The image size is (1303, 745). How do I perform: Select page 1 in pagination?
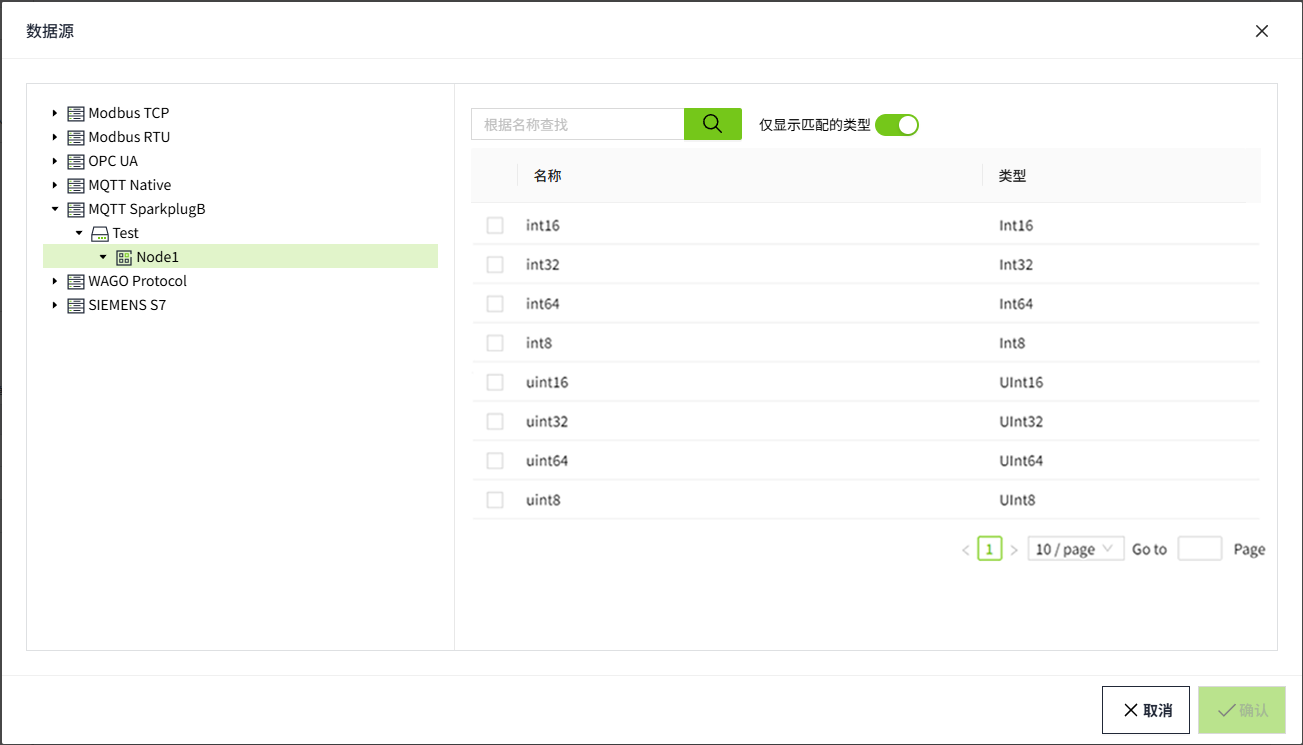coord(989,549)
